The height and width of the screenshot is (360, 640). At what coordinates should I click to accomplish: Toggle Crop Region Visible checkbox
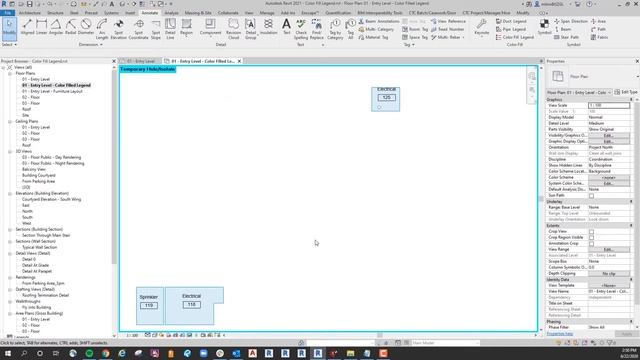pos(591,238)
